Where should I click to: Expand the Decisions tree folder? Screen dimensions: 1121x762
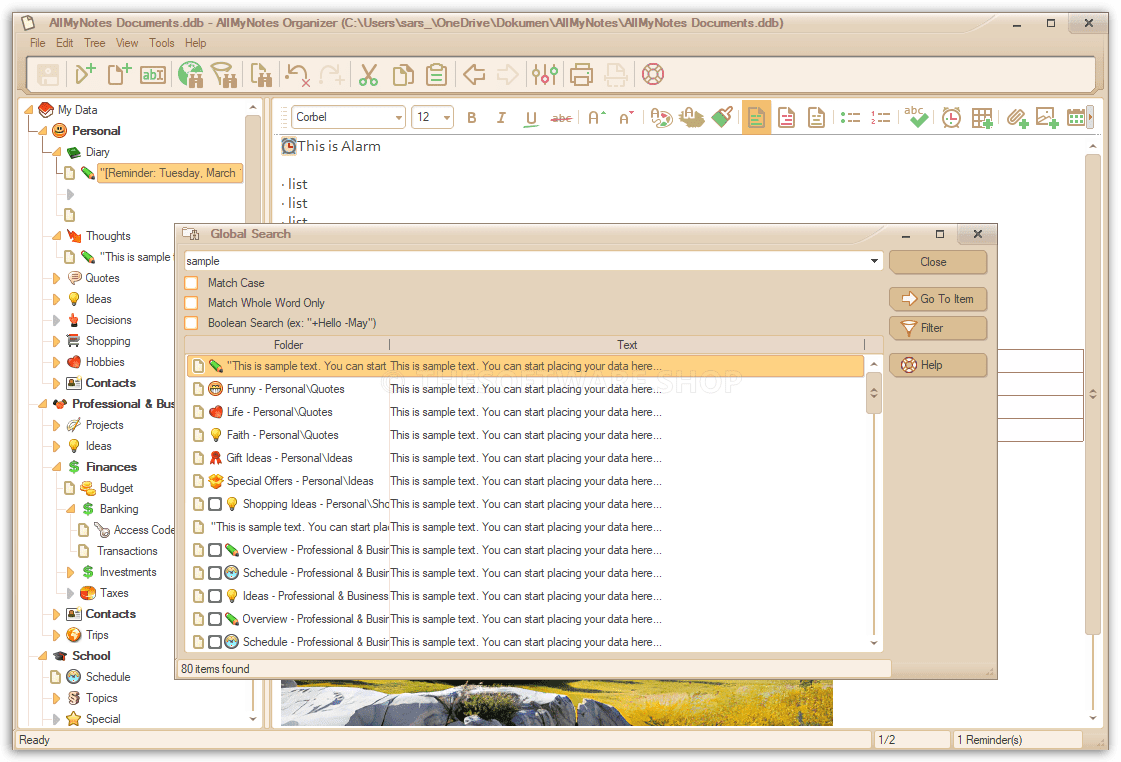[56, 320]
